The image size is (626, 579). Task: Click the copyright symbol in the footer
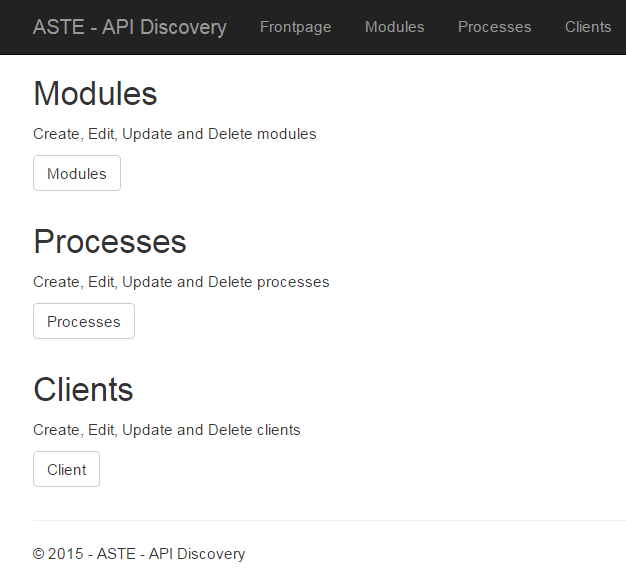click(x=39, y=554)
